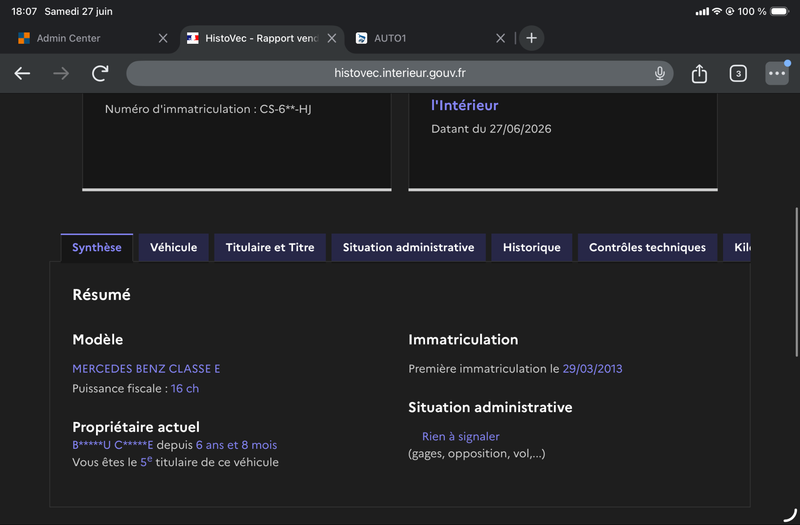Open the Historique tab

532,247
